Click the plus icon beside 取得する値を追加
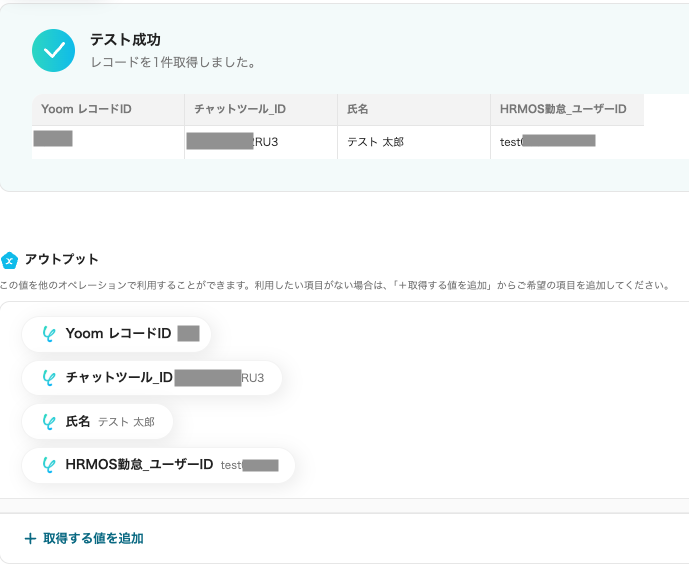The width and height of the screenshot is (689, 571). [x=30, y=538]
